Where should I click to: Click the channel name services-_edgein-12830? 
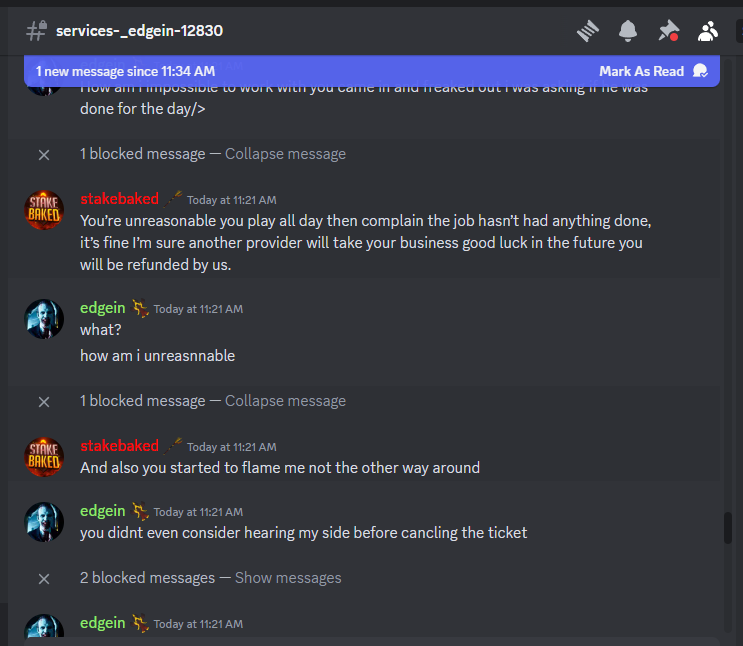point(139,31)
